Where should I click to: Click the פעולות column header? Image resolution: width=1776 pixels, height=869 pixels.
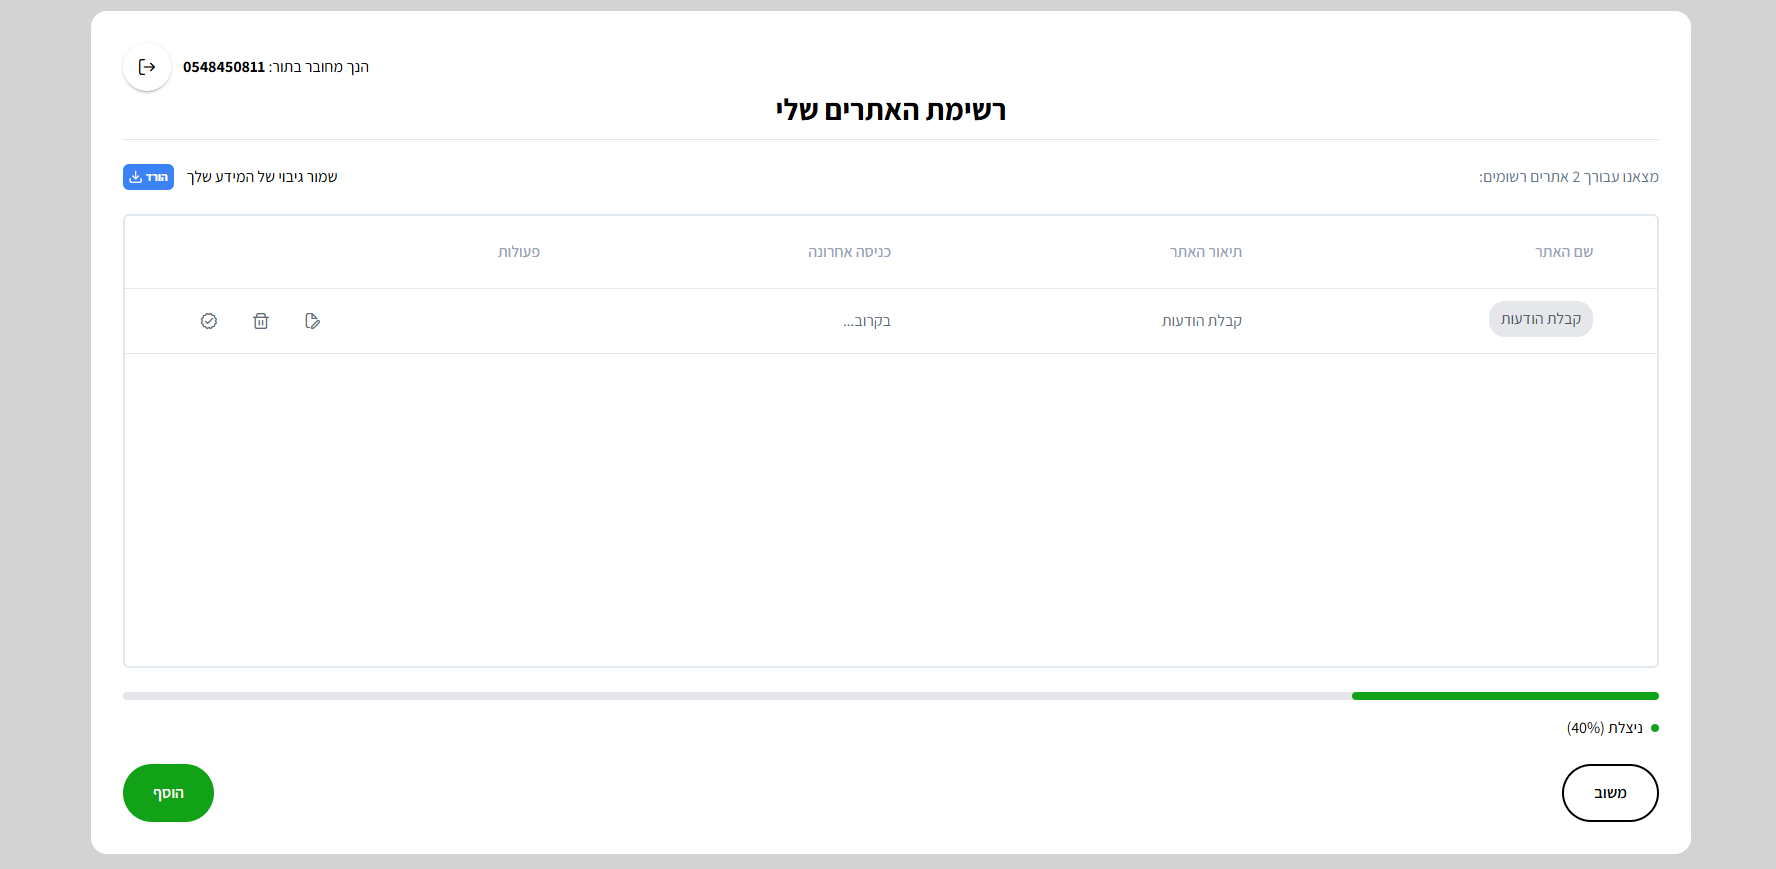519,252
